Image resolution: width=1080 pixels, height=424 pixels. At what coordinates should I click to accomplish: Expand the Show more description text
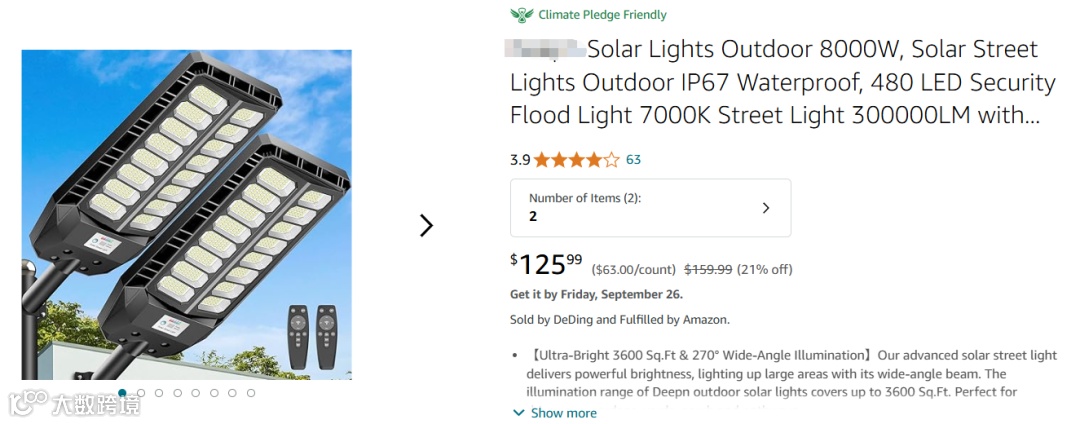(x=563, y=413)
